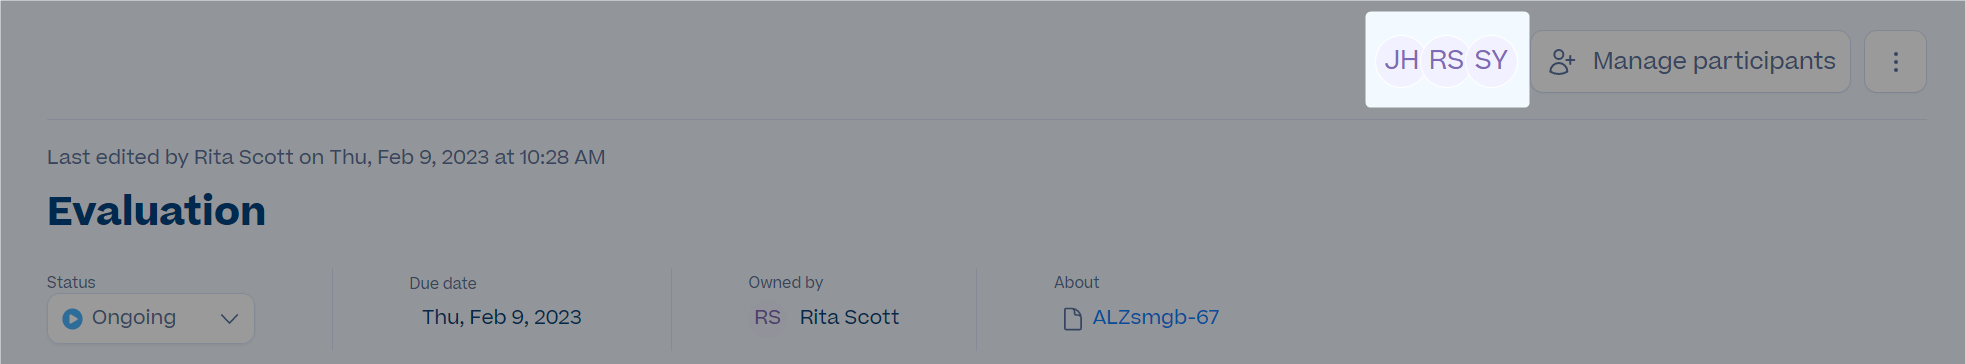This screenshot has width=1965, height=364.
Task: Click the SY participant avatar
Action: tap(1491, 61)
